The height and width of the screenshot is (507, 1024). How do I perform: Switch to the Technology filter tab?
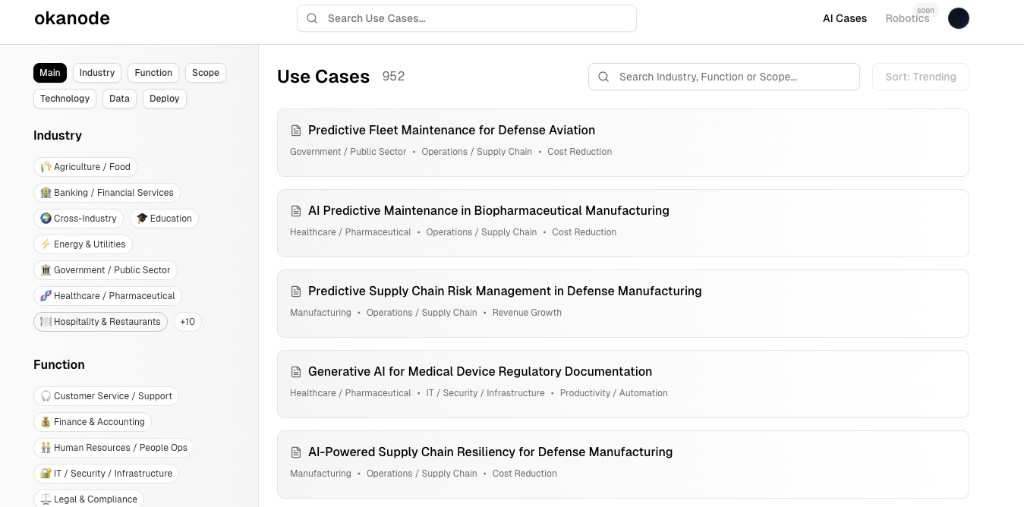[x=65, y=99]
